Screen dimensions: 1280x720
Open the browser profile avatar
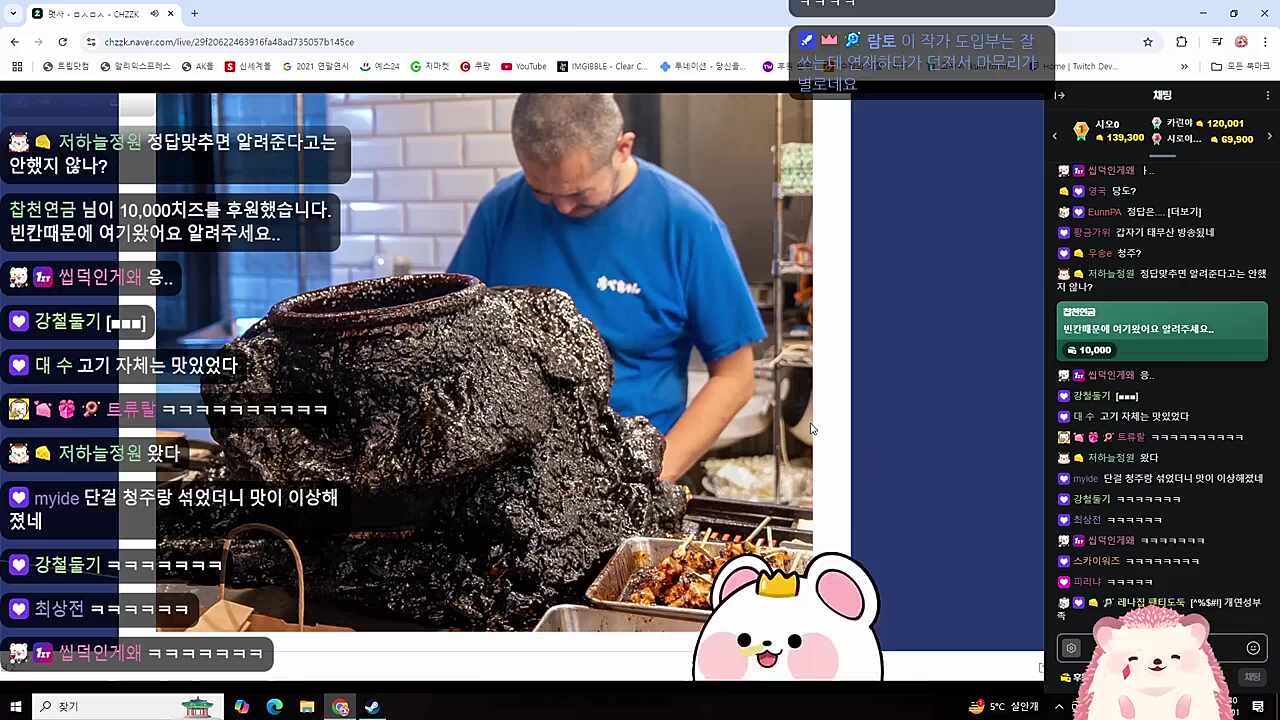[x=1241, y=42]
